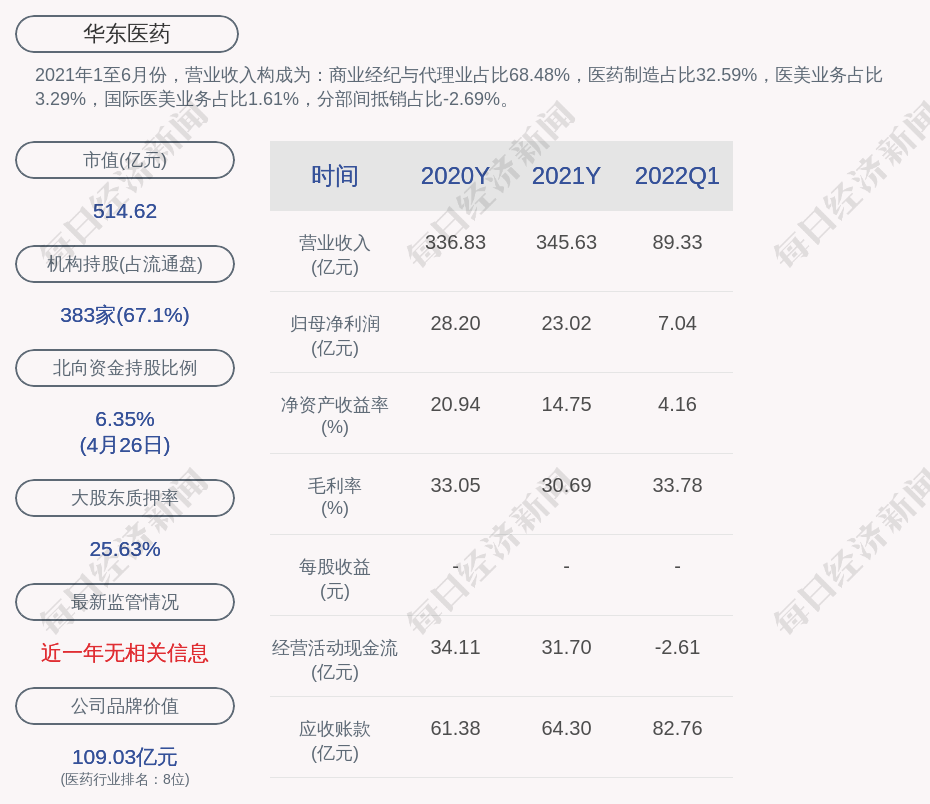Click the 机构持股(占流通盘) label pill
Screen dimensions: 930x804
click(125, 264)
